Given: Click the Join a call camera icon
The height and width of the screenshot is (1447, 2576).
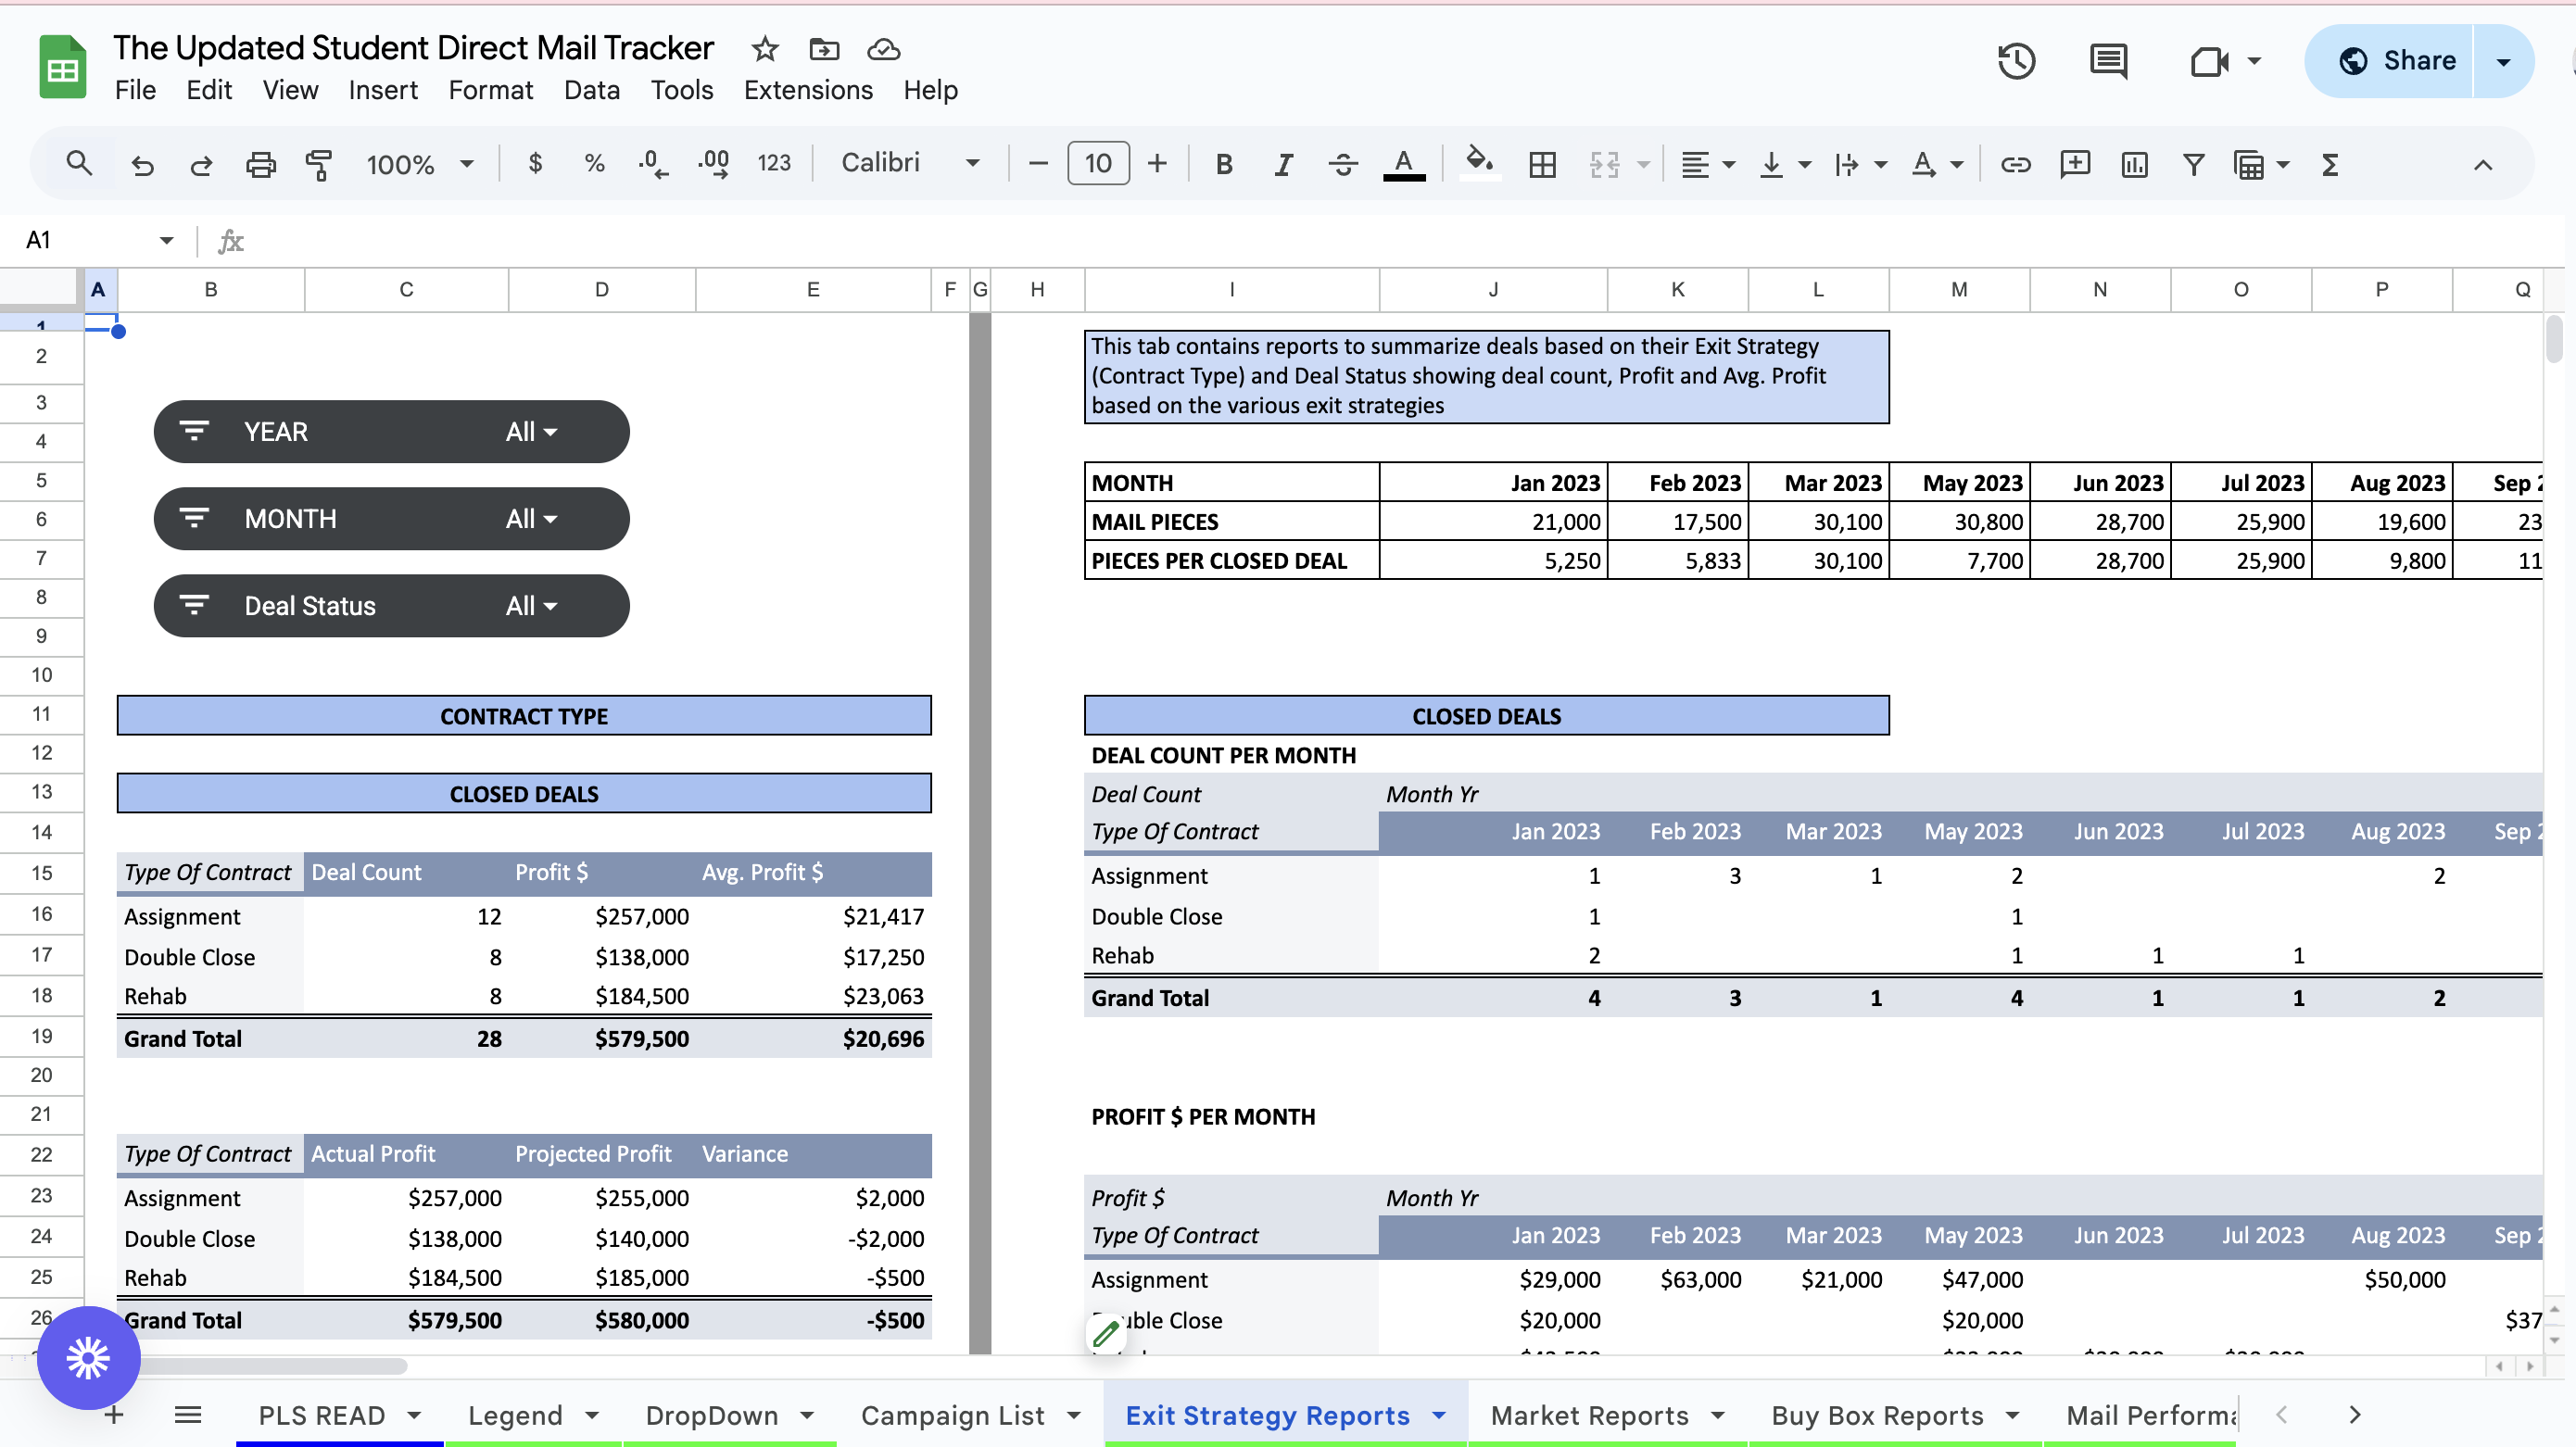Looking at the screenshot, I should pos(2209,61).
